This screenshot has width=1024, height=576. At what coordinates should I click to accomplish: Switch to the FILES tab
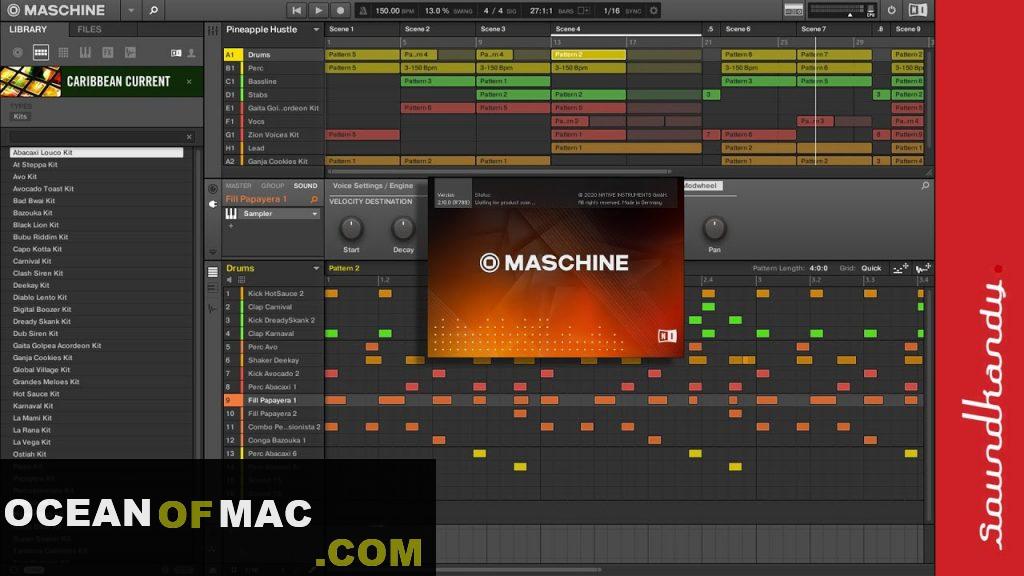[x=89, y=29]
